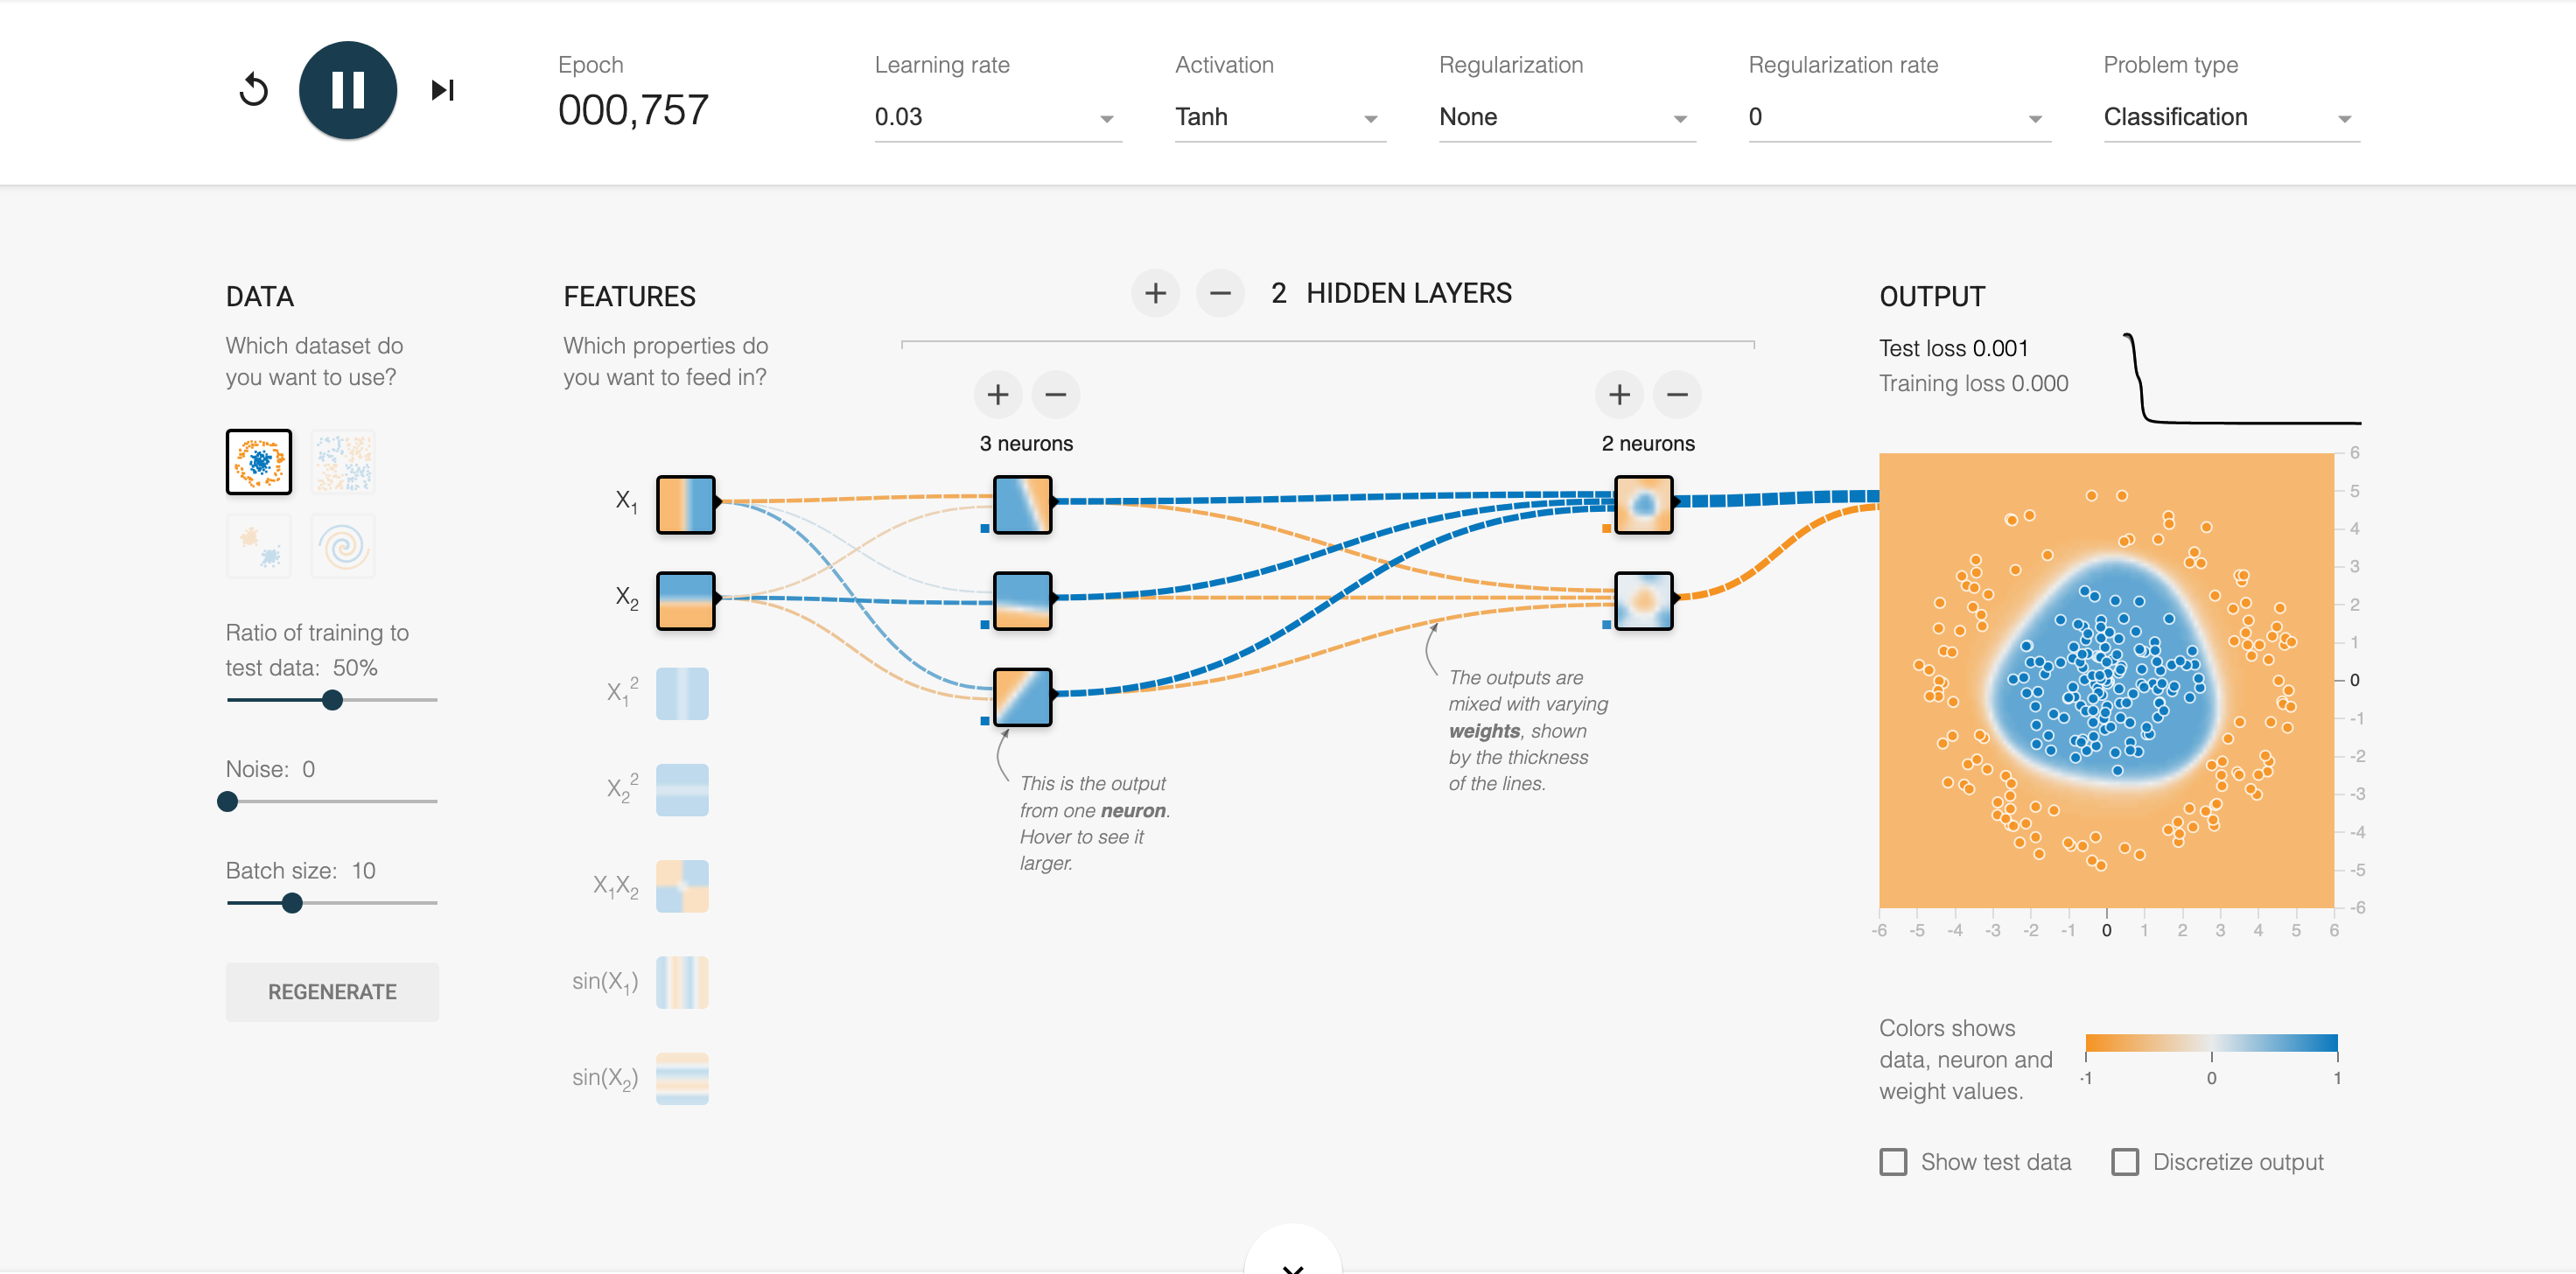The width and height of the screenshot is (2576, 1274).
Task: Toggle the X1X2 feature on
Action: (x=682, y=886)
